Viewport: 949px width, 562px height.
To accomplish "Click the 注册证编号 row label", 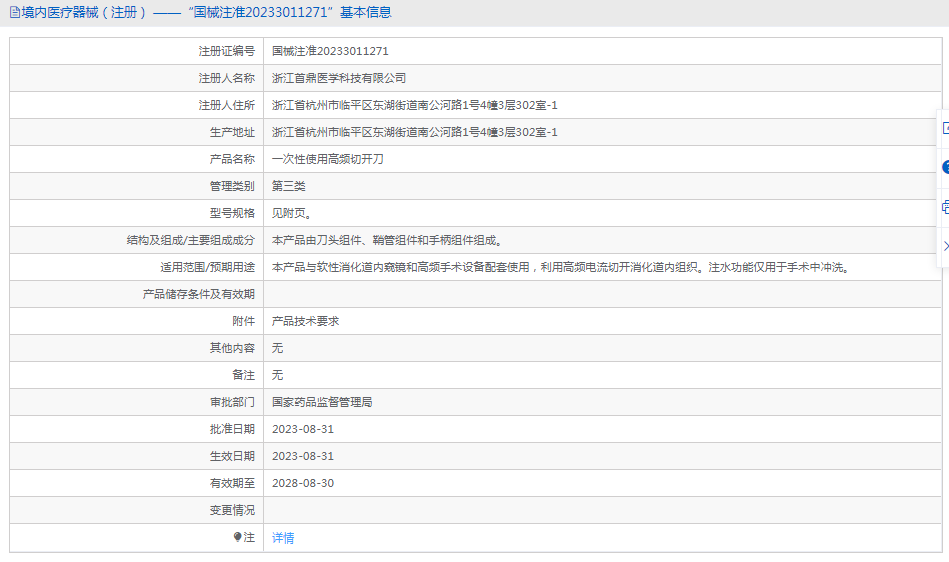I will click(226, 51).
